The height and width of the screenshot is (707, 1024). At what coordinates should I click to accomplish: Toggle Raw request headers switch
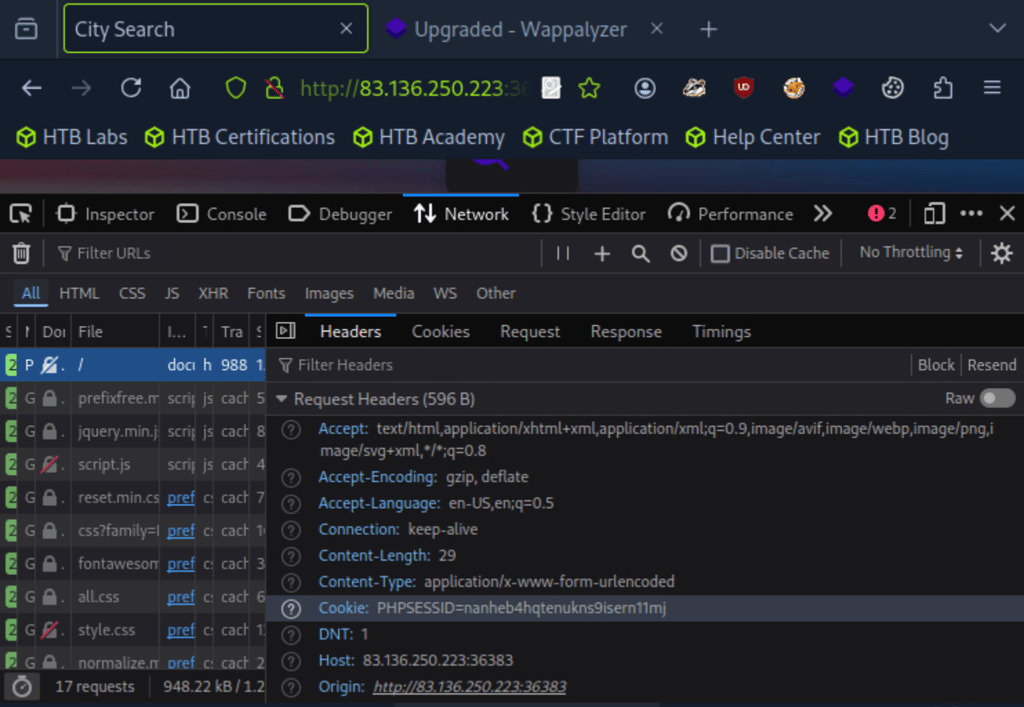(996, 398)
